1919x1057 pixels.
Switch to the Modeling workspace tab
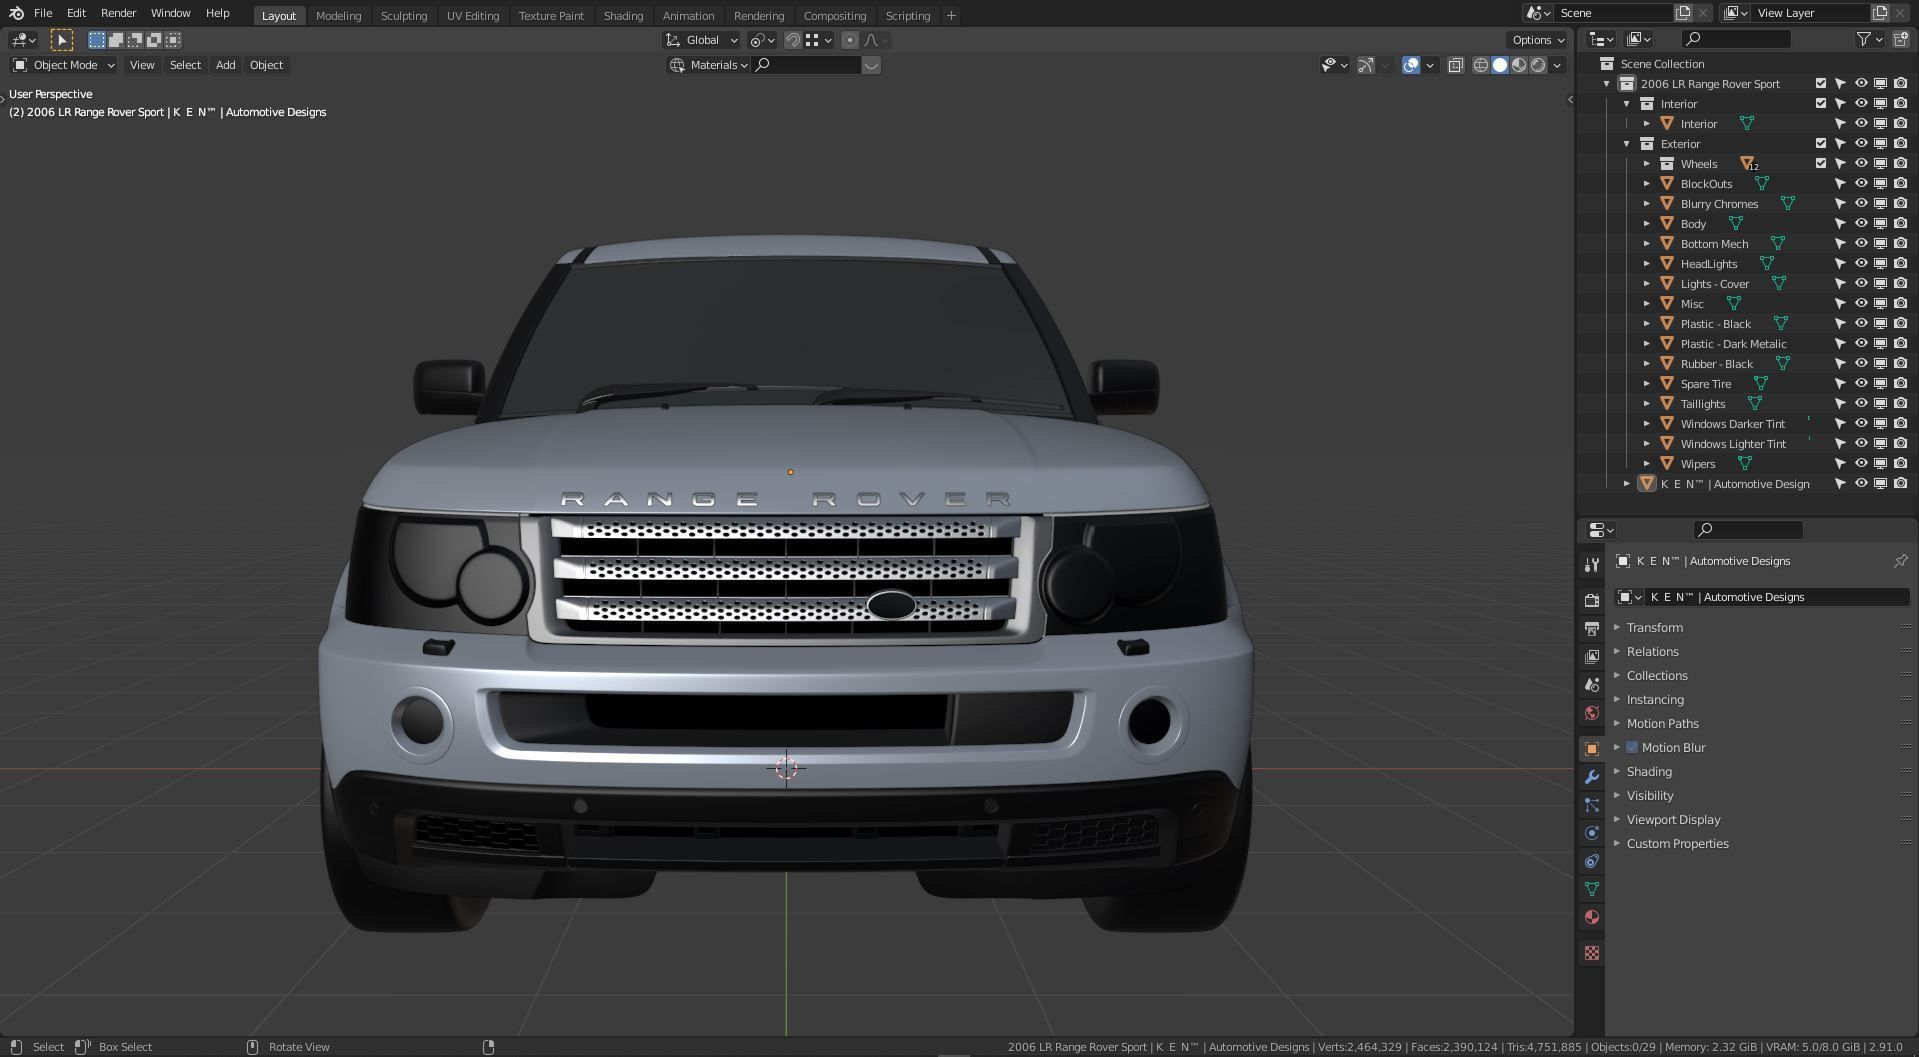point(338,15)
